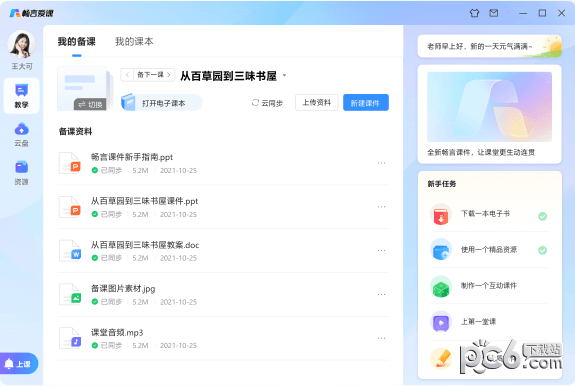Open file 畅言课件新手指南.ppt
Image resolution: width=575 pixels, height=386 pixels.
click(x=132, y=157)
